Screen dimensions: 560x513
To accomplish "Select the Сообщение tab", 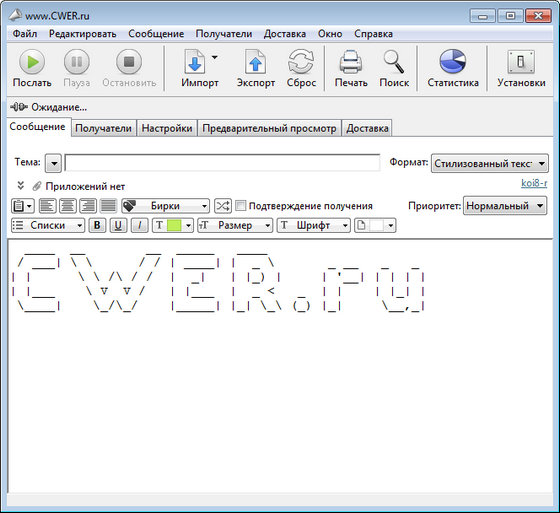I will point(38,127).
